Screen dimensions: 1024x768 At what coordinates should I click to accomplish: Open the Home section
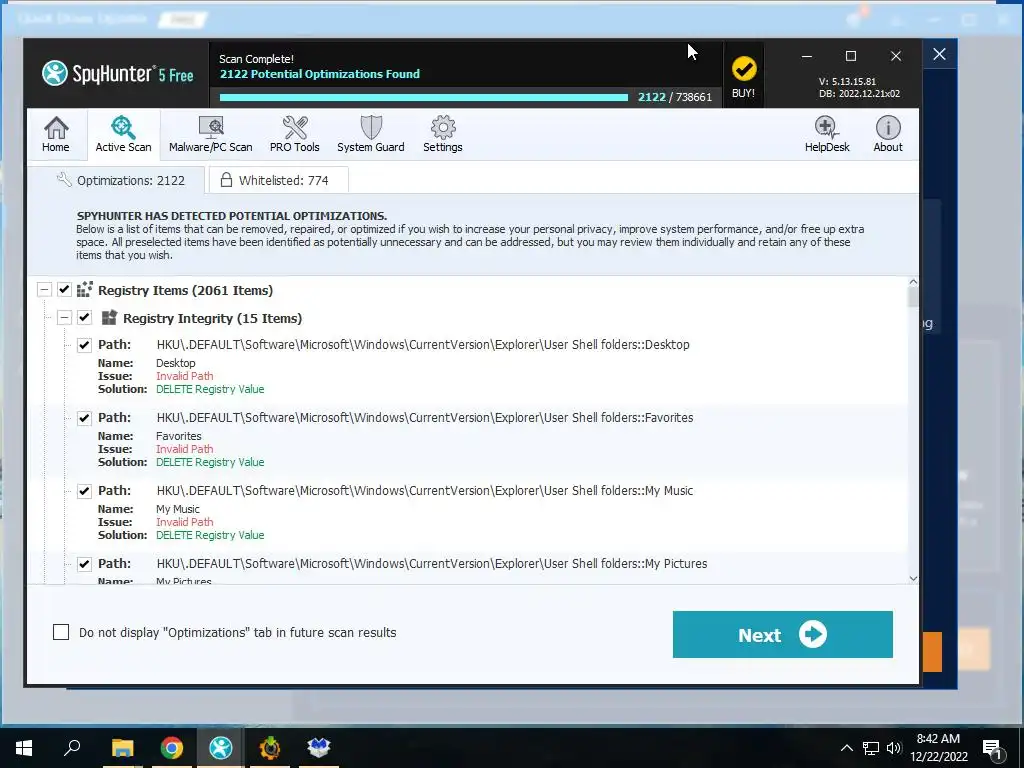pos(56,135)
